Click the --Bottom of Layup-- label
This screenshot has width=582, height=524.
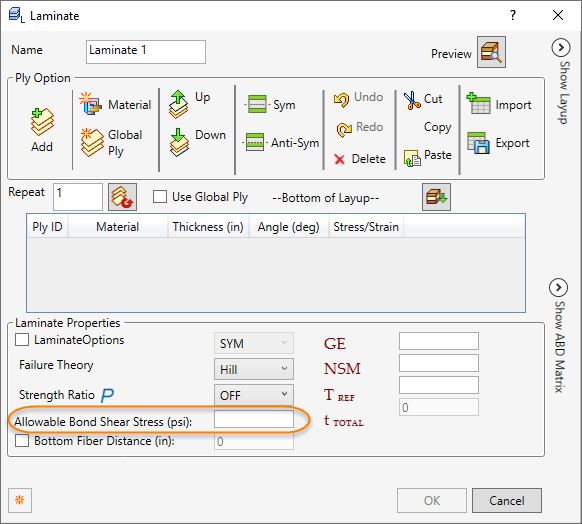click(326, 198)
